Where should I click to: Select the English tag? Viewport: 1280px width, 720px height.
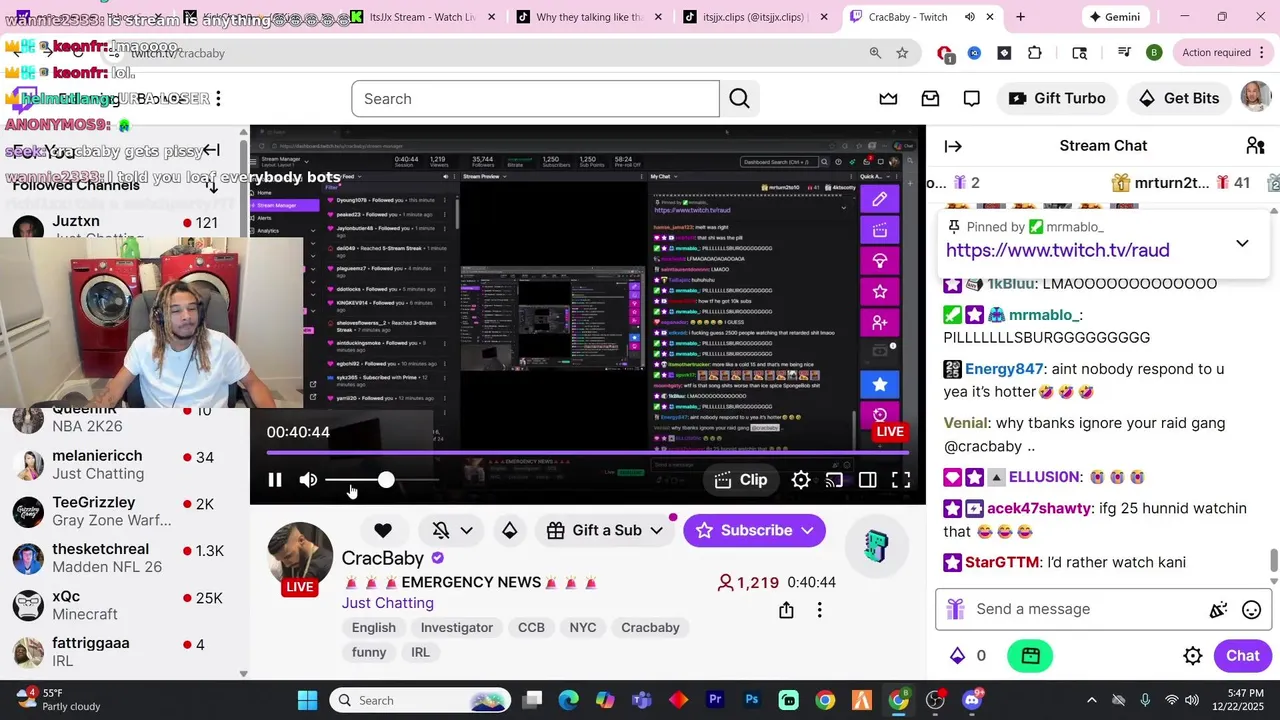pyautogui.click(x=374, y=627)
